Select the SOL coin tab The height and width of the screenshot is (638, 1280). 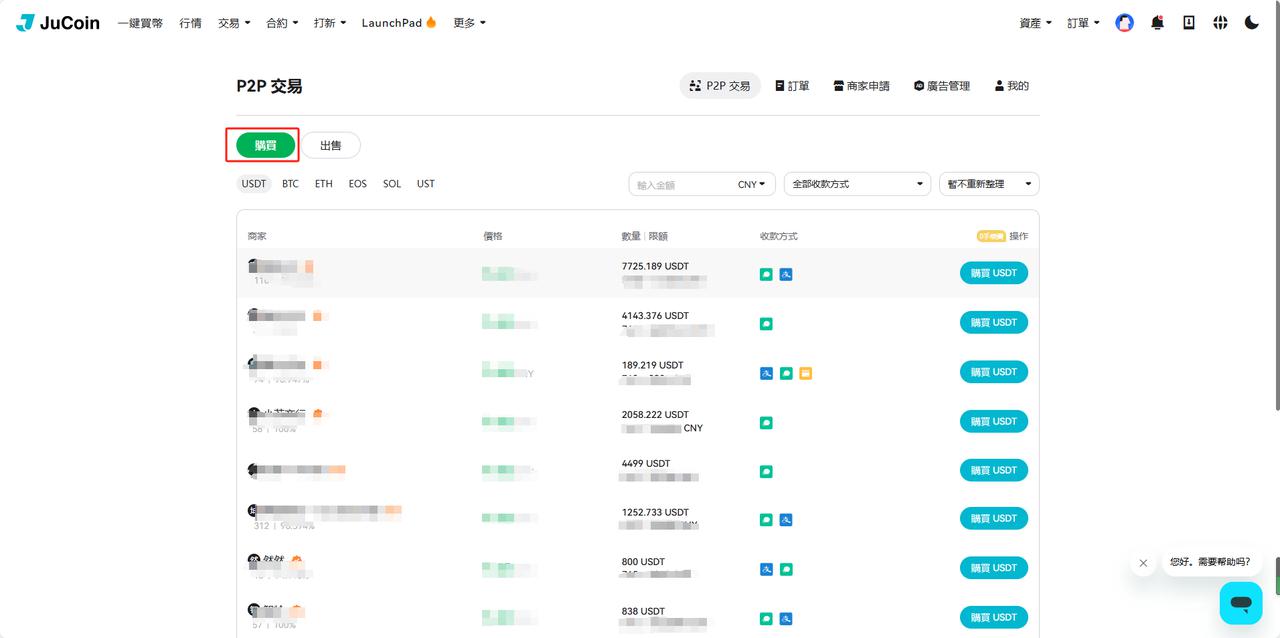click(x=392, y=184)
